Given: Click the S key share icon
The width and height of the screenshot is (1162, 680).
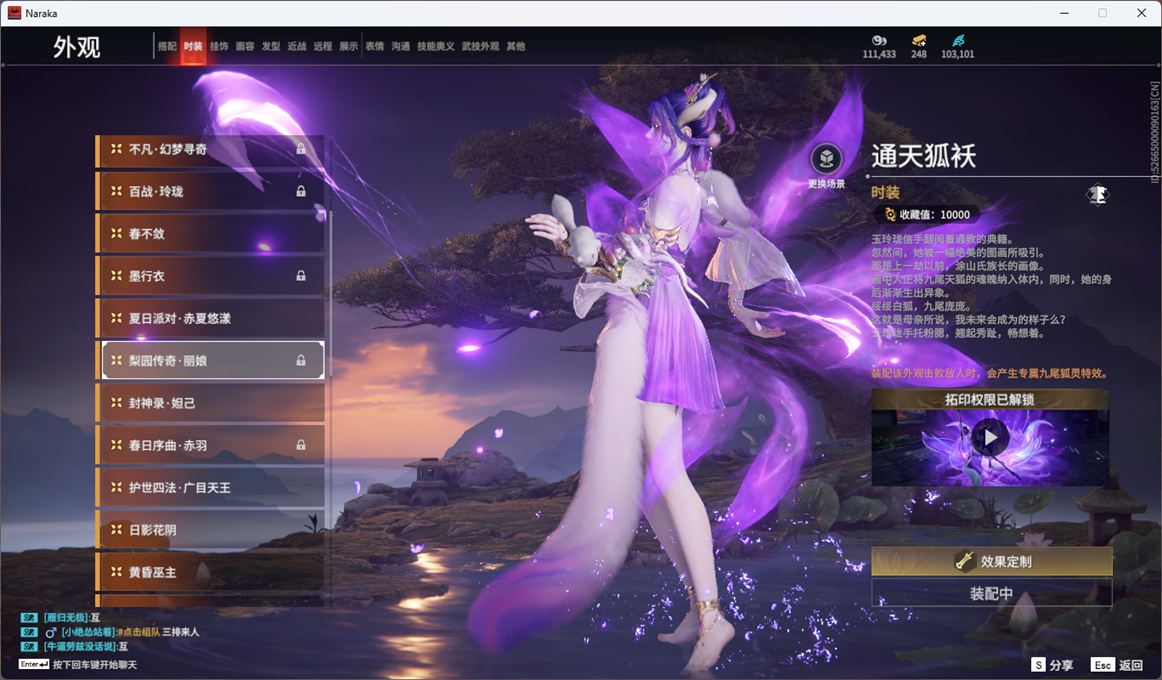Looking at the screenshot, I should tap(1039, 665).
